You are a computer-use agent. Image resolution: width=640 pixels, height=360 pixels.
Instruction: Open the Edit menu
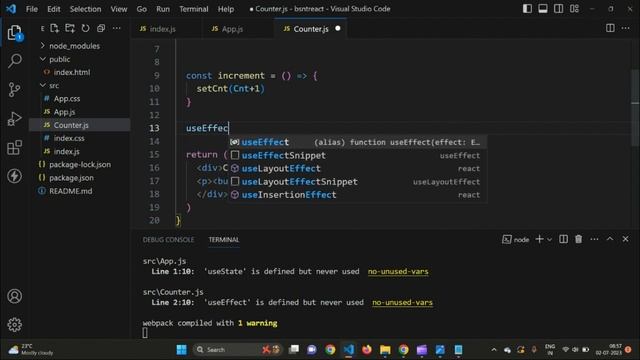pyautogui.click(x=53, y=9)
